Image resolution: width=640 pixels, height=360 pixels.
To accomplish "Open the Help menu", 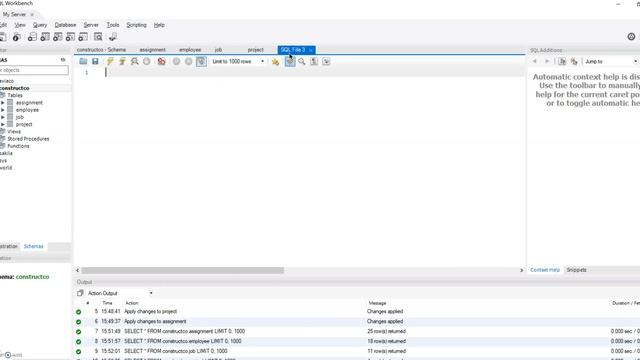I will pos(159,25).
